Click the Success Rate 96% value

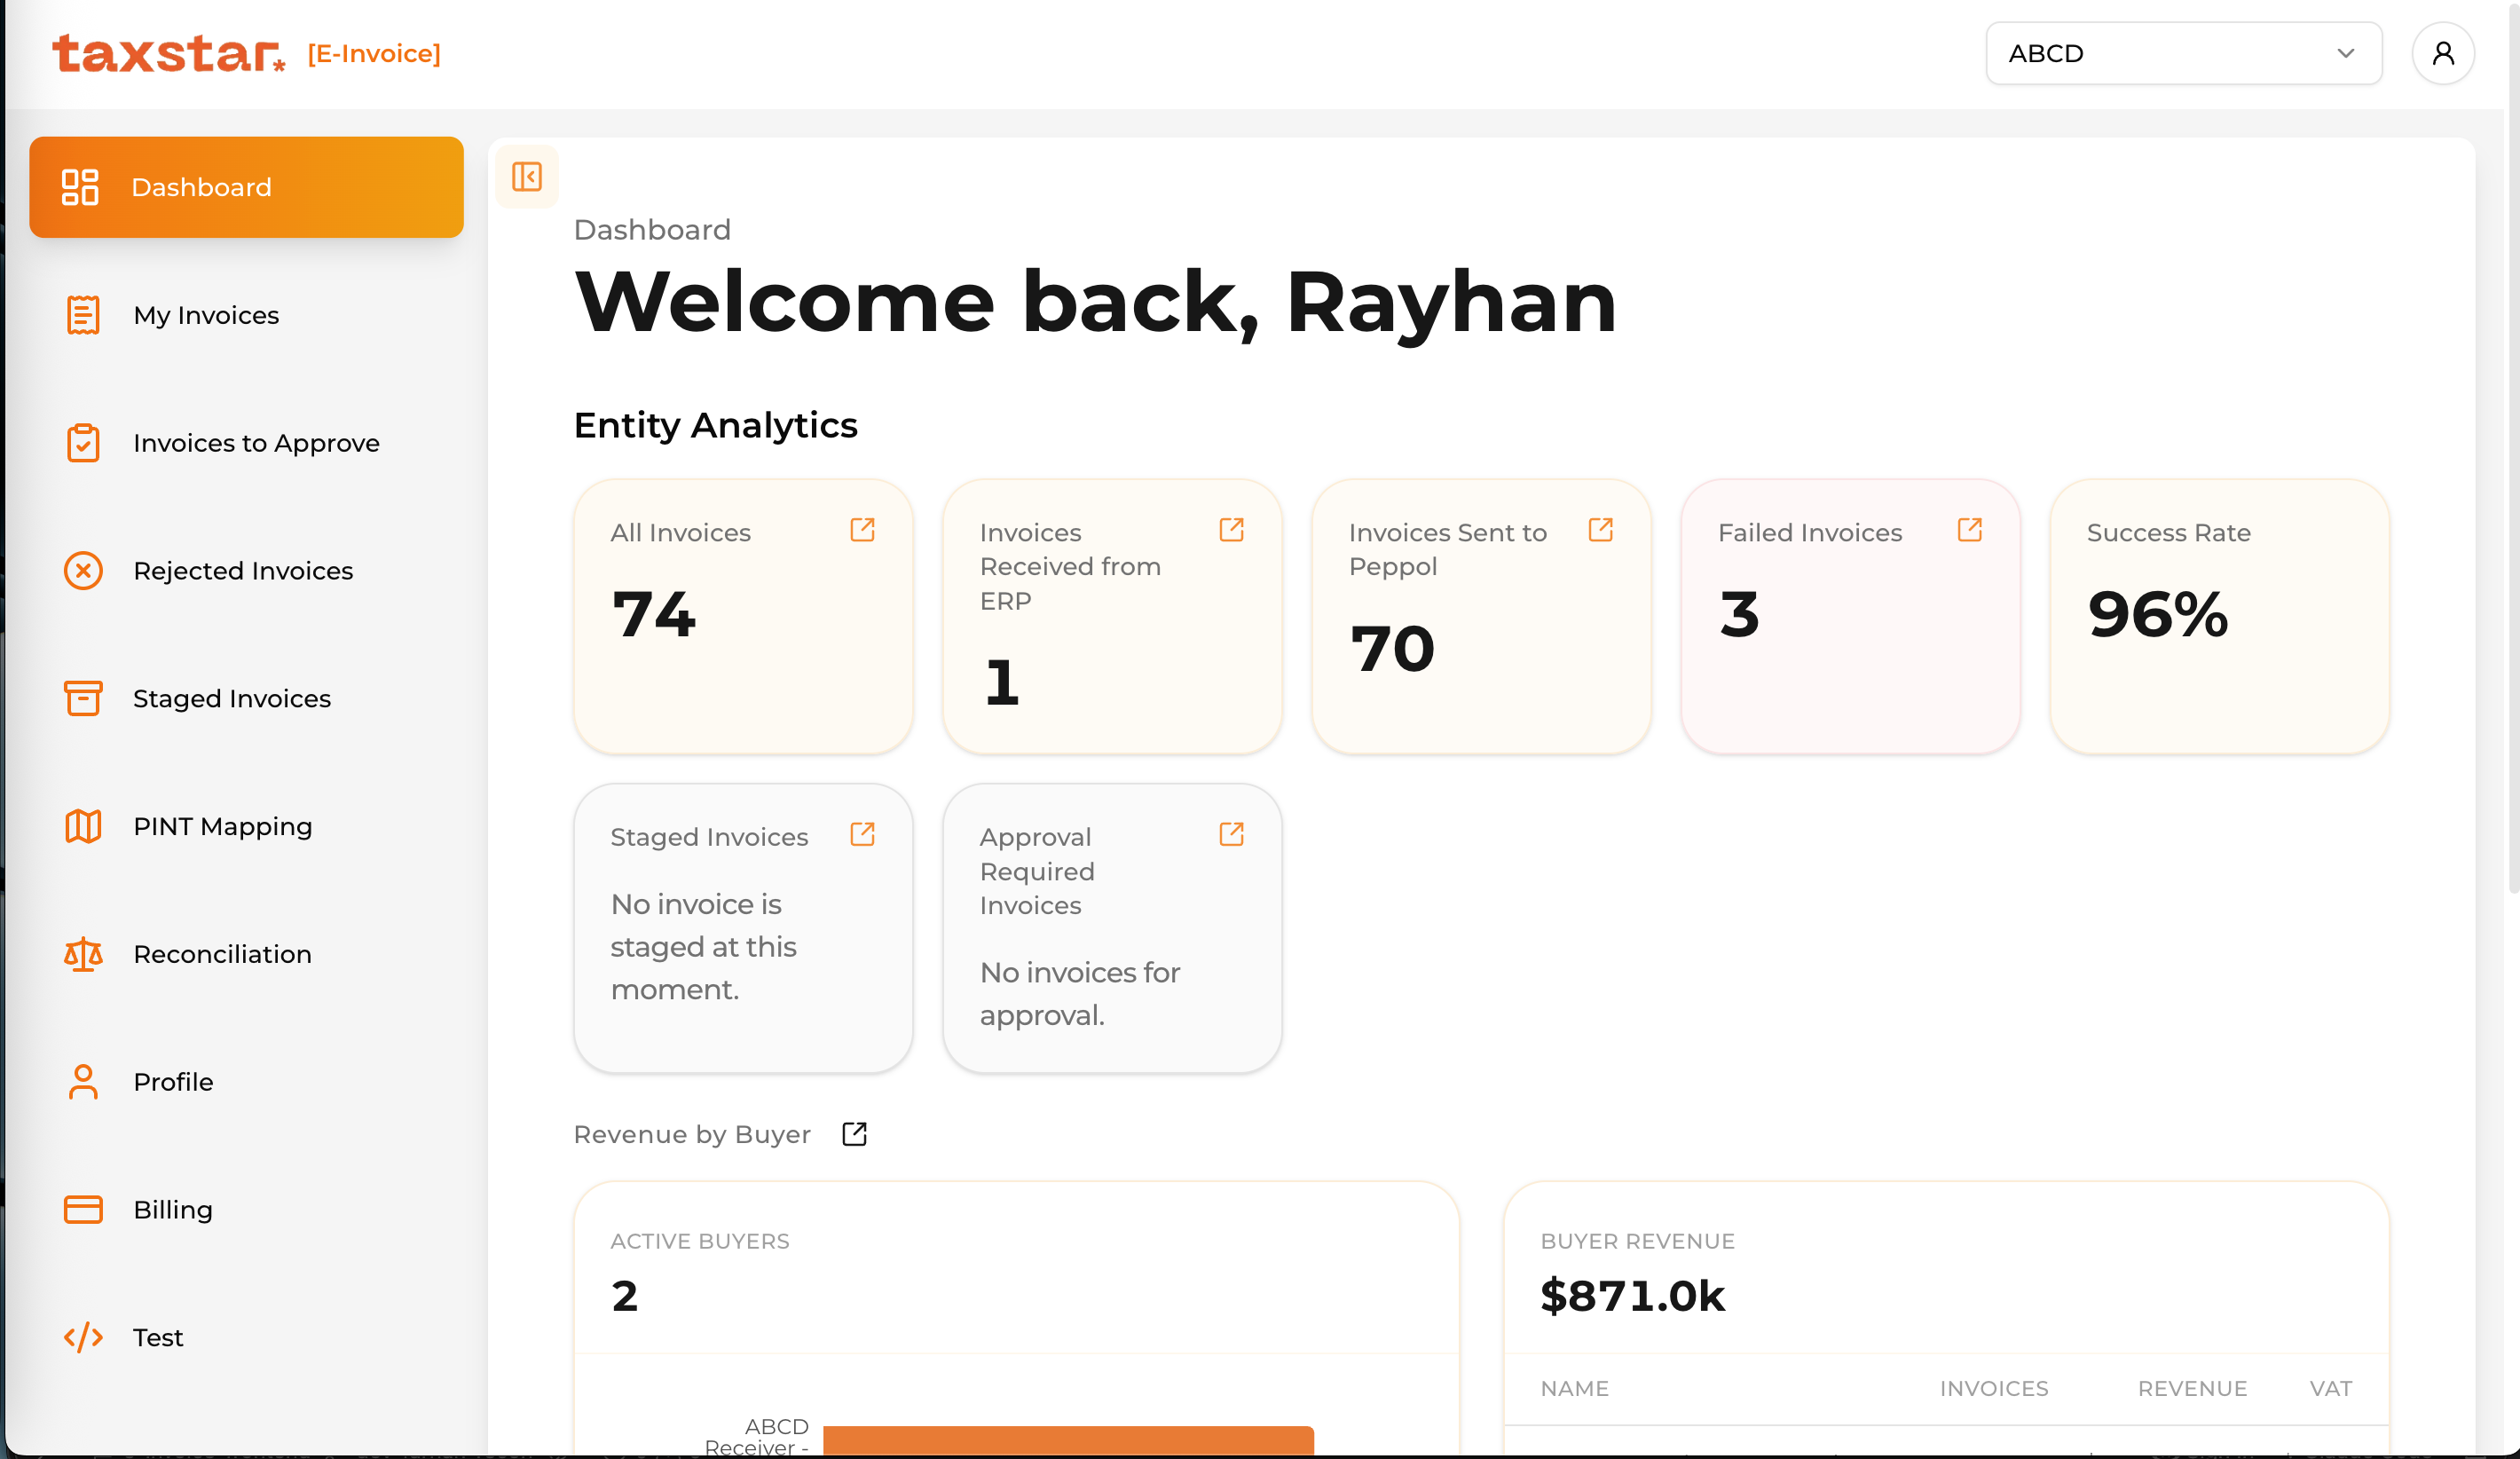[2158, 614]
